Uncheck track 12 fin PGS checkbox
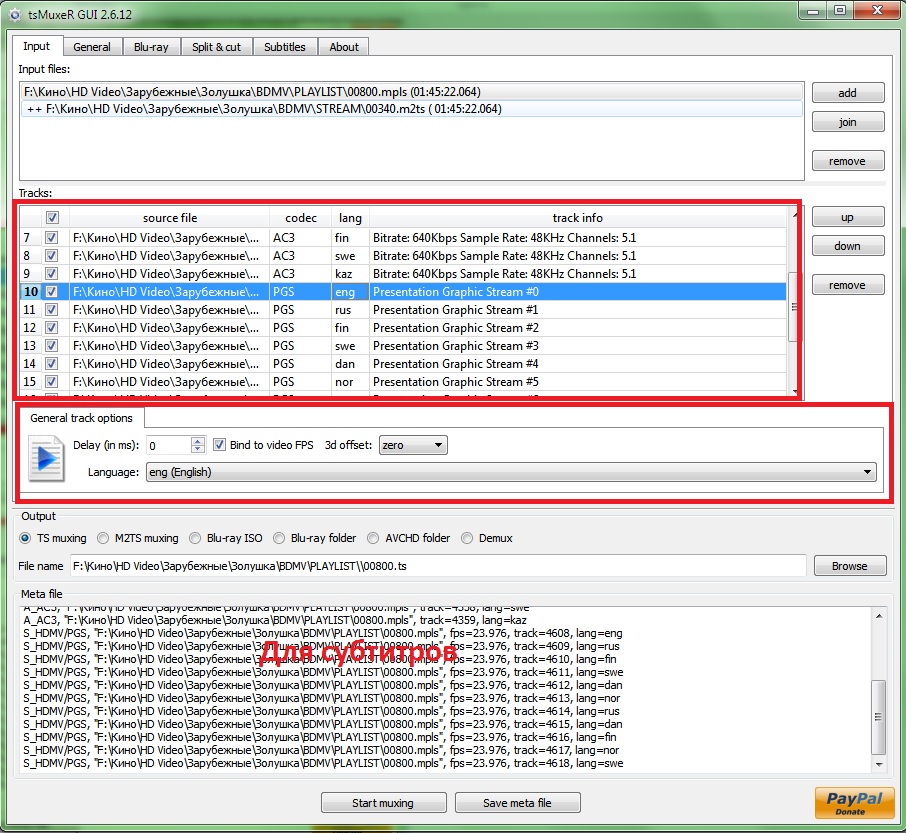This screenshot has width=906, height=833. [x=51, y=328]
